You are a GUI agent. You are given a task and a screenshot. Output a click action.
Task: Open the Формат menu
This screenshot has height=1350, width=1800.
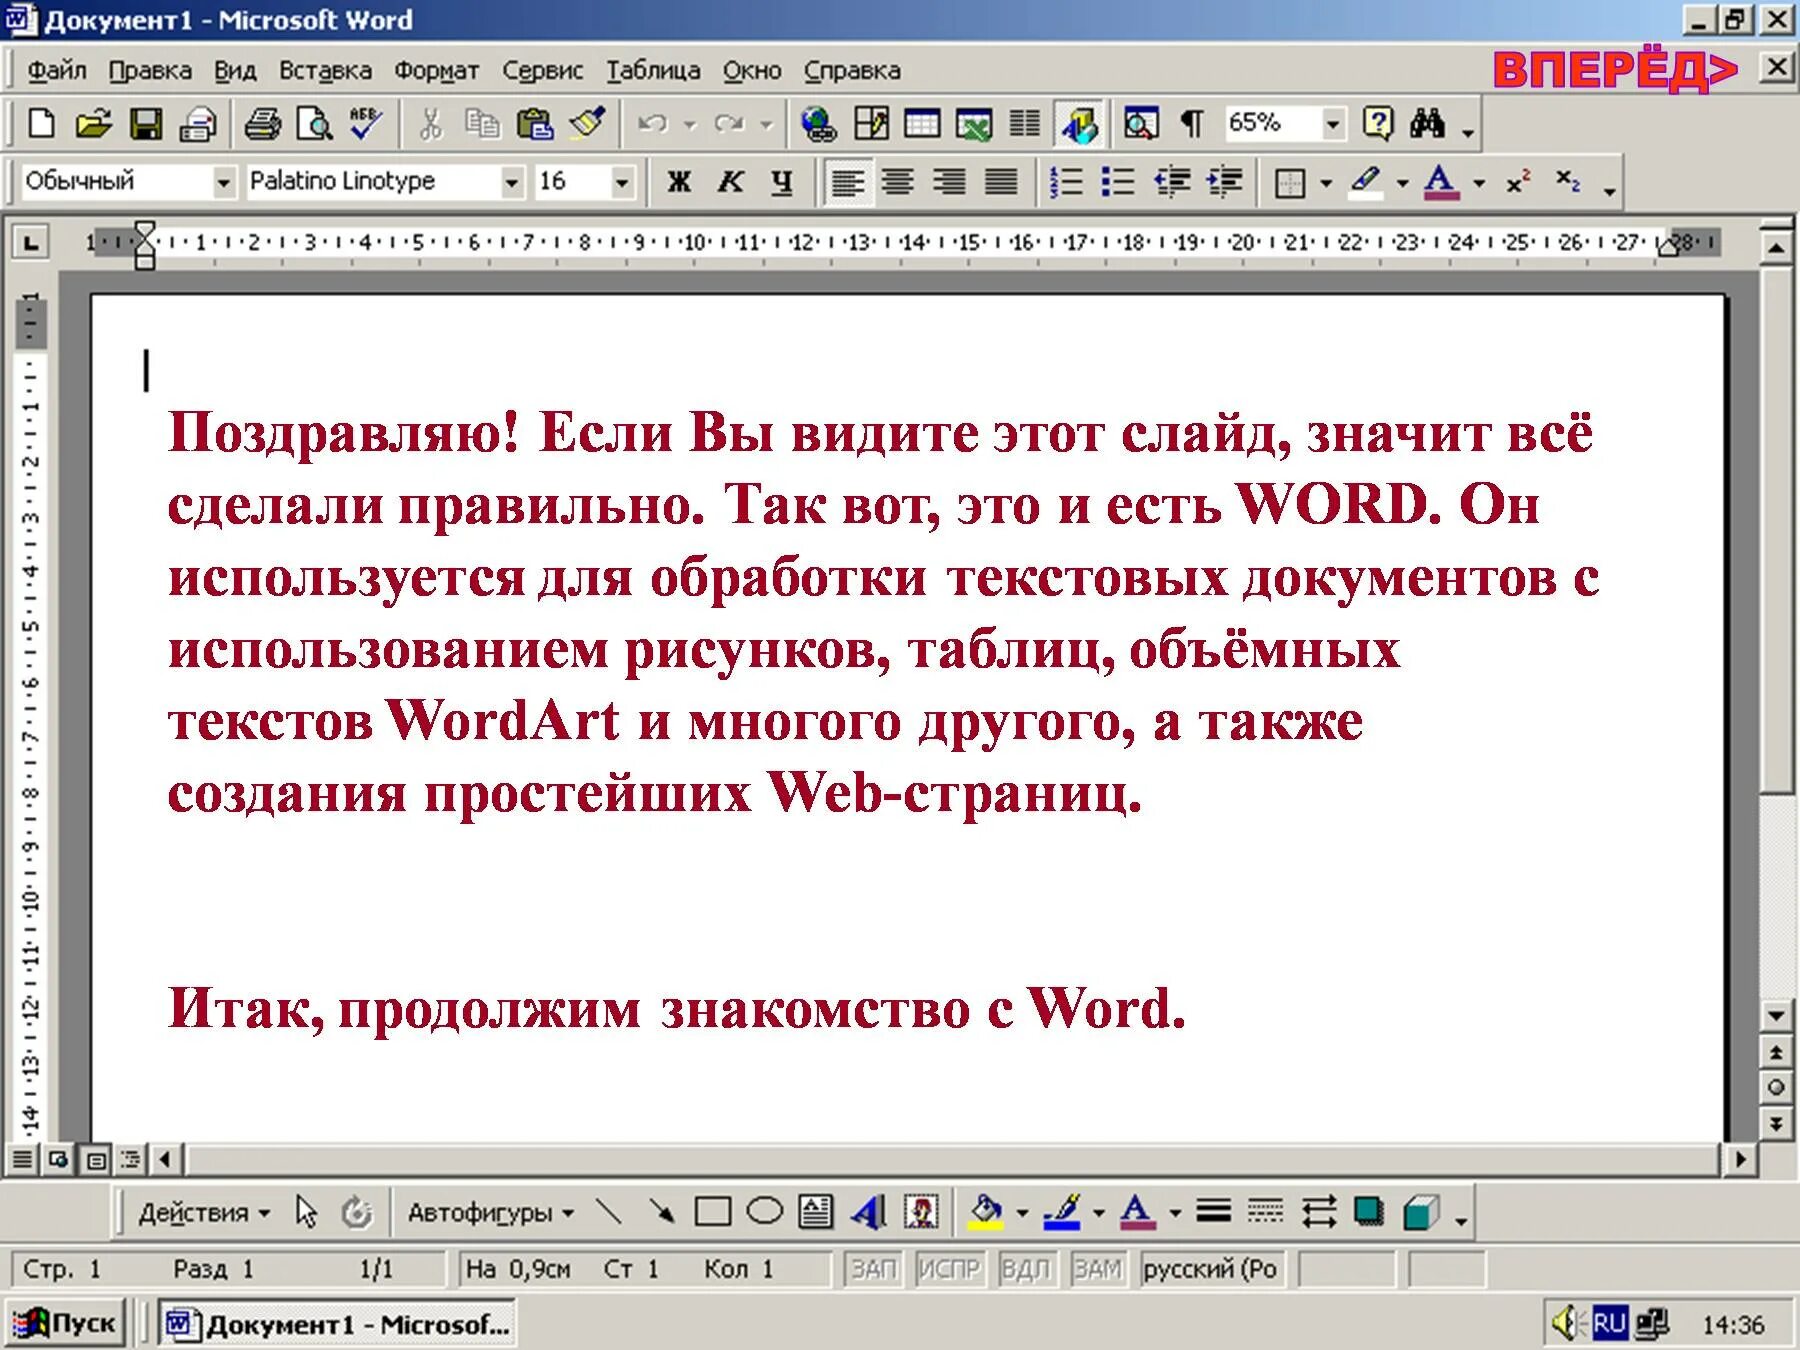(436, 71)
